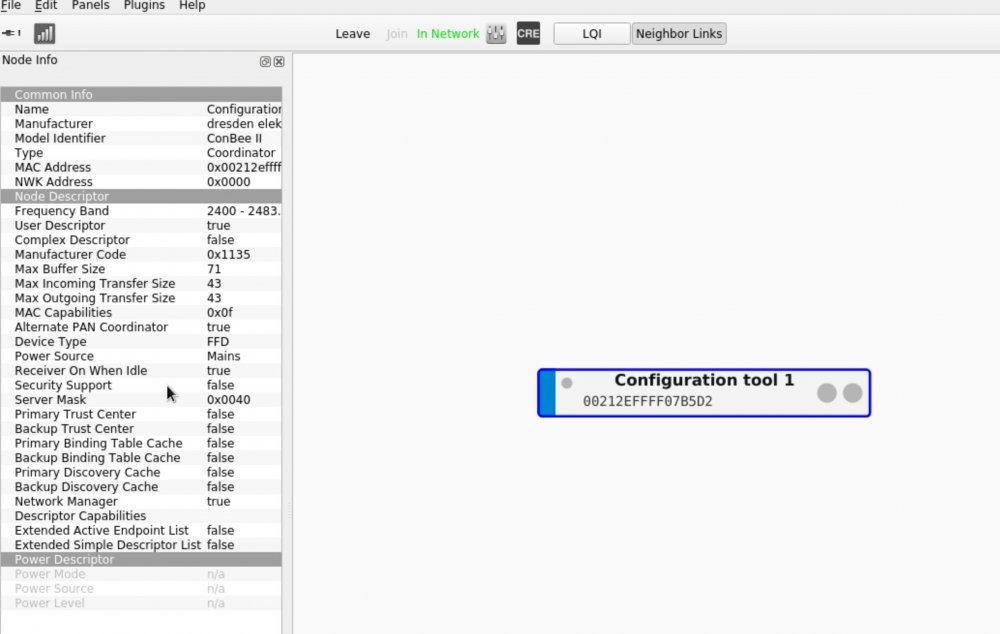Click the Manufacturer Code value 0x1135
The width and height of the screenshot is (1000, 634).
tap(228, 254)
